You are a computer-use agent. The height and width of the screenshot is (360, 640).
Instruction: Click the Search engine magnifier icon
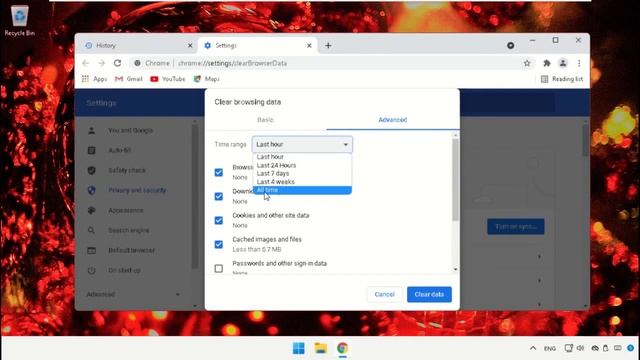[x=91, y=230]
